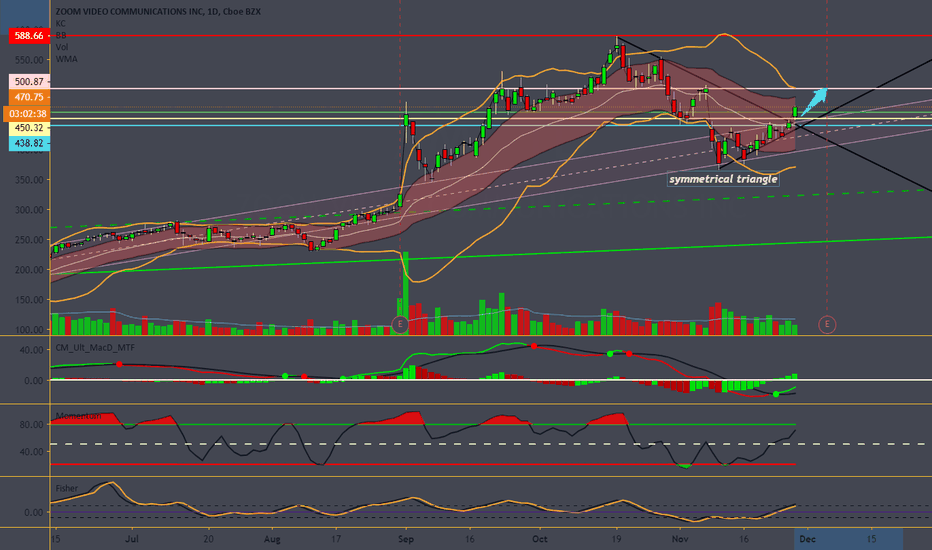Click the Fisher 0.00 scale value
The height and width of the screenshot is (550, 932).
pos(34,512)
